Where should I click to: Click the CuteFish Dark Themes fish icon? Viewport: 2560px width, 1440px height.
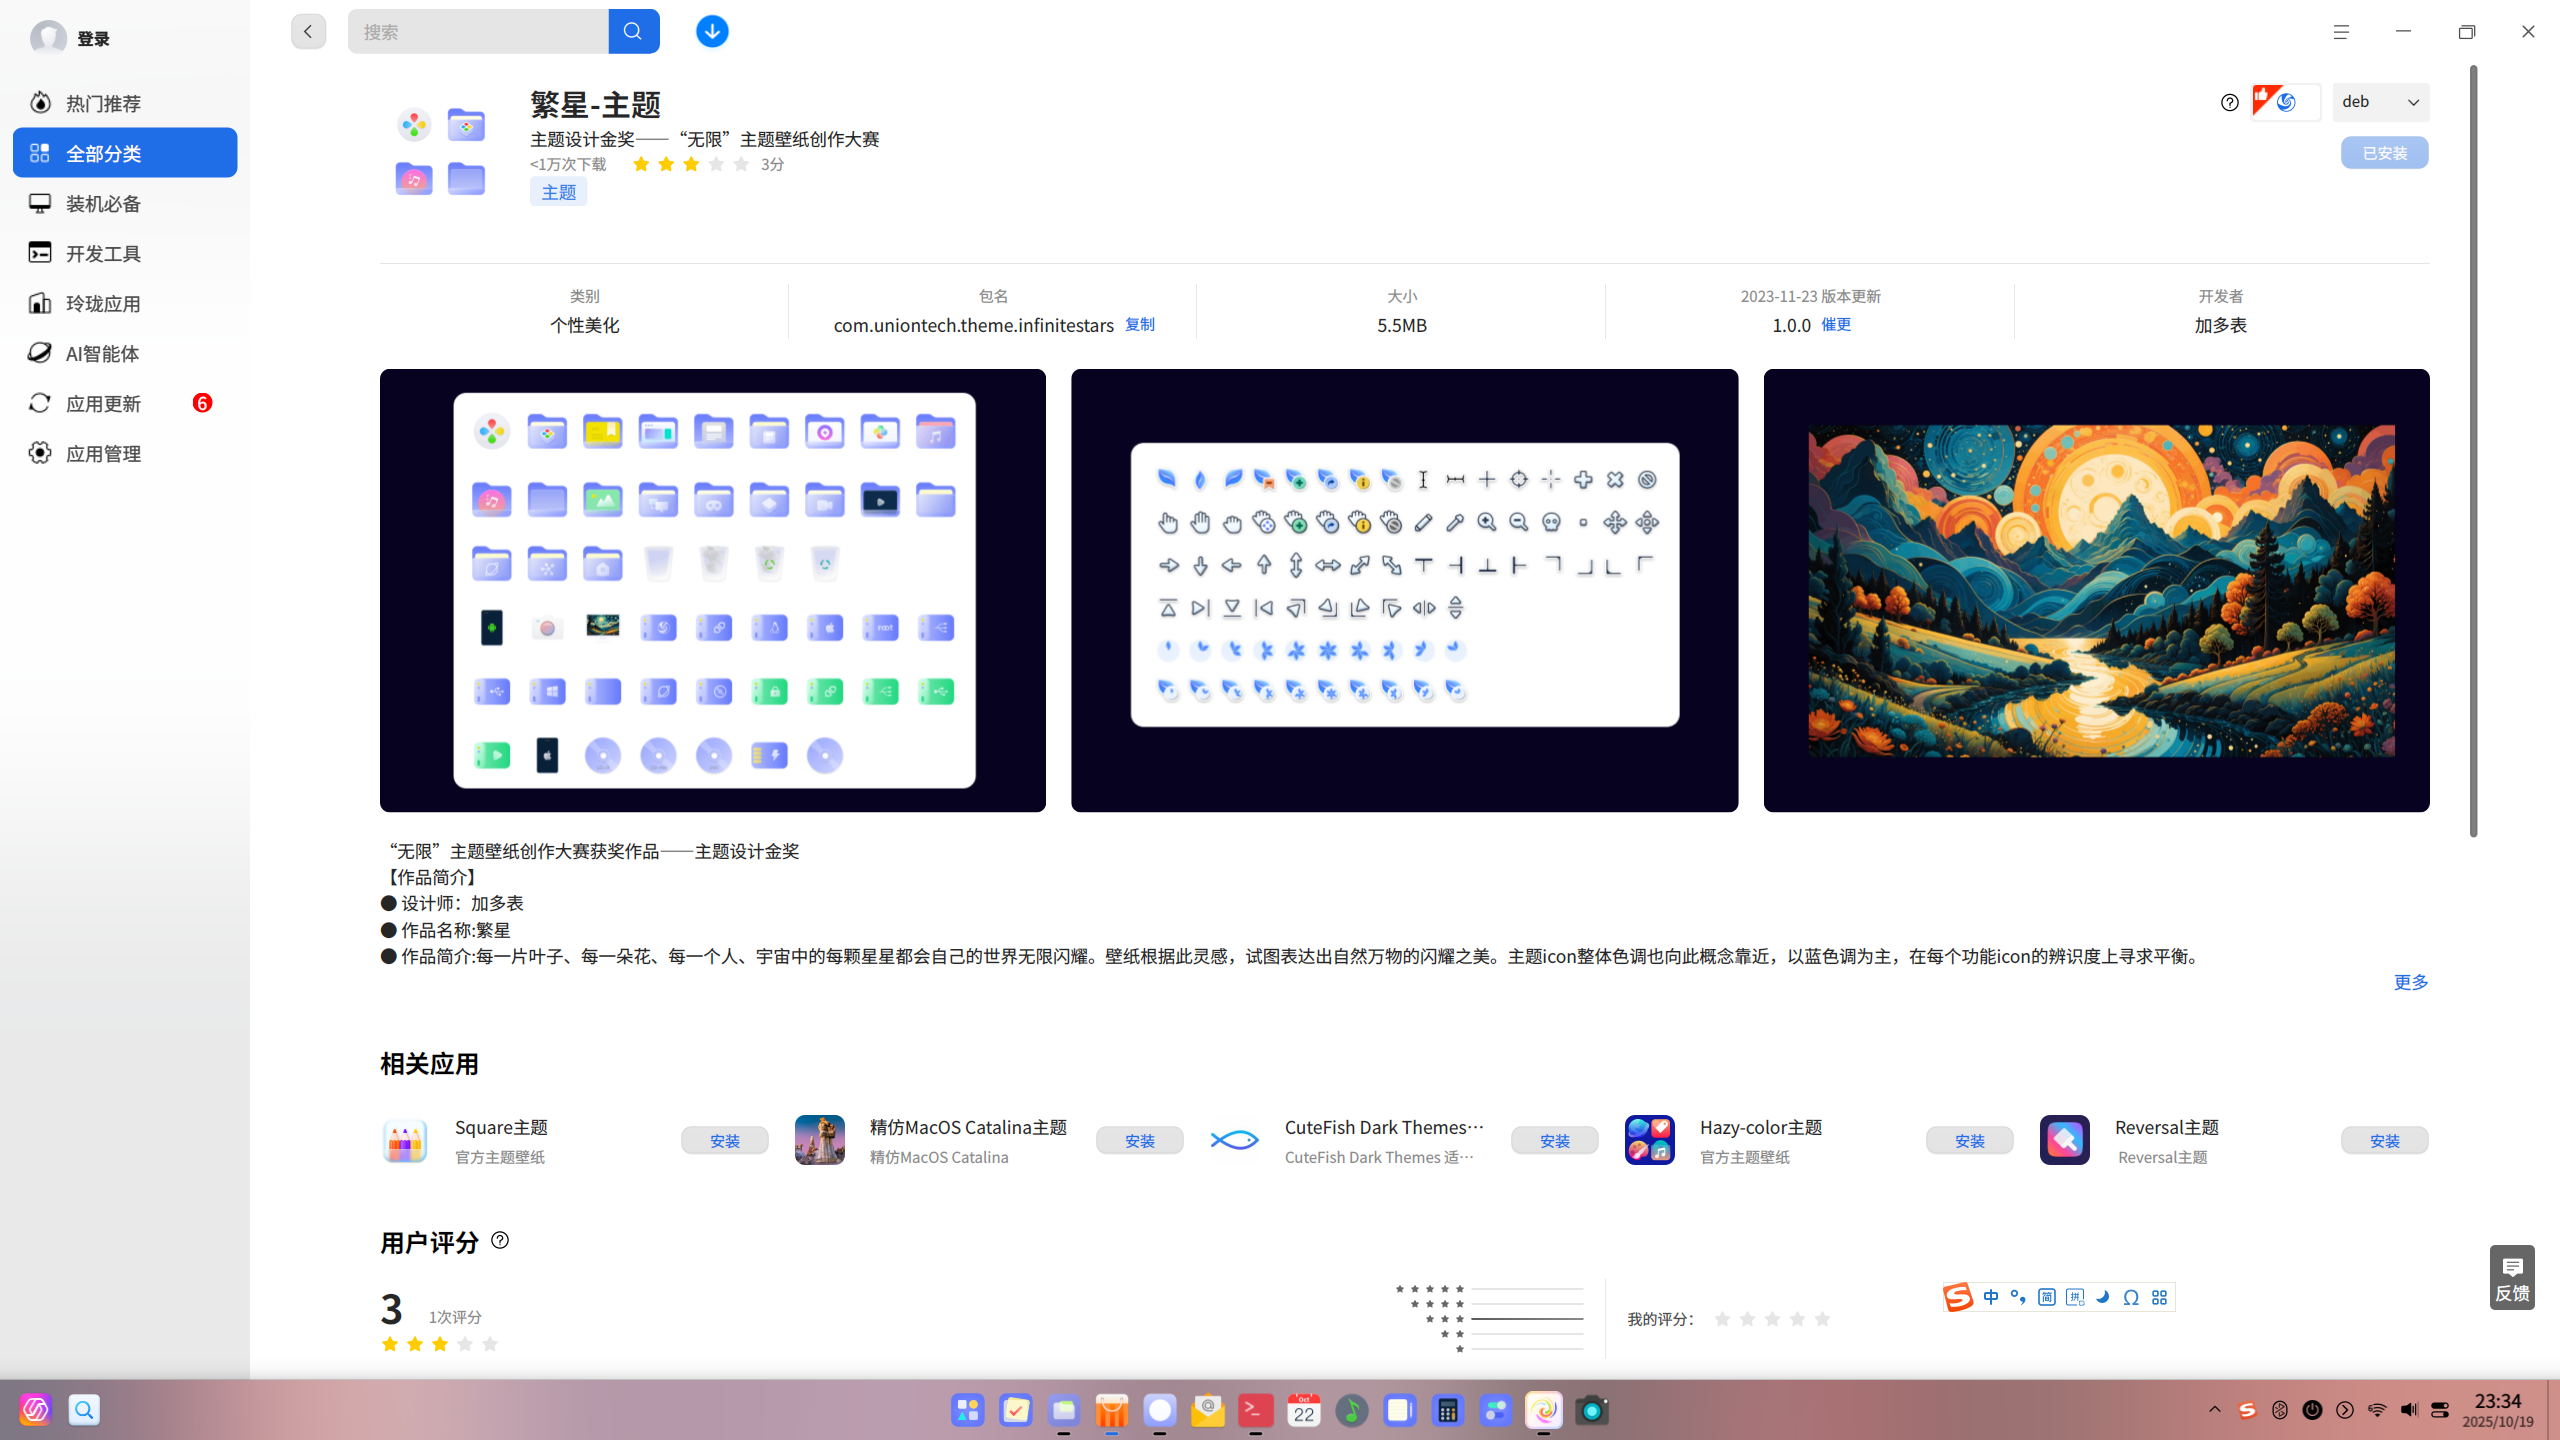(1235, 1140)
